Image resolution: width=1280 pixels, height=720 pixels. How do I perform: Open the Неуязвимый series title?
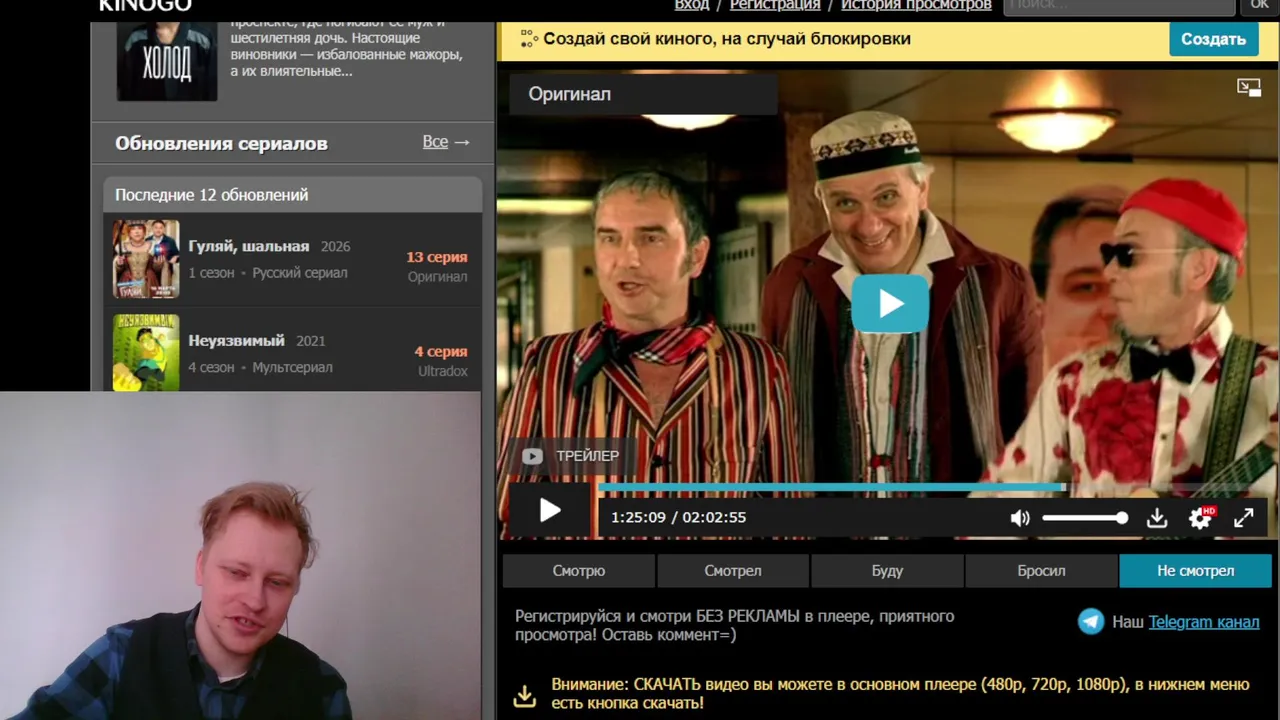[237, 341]
